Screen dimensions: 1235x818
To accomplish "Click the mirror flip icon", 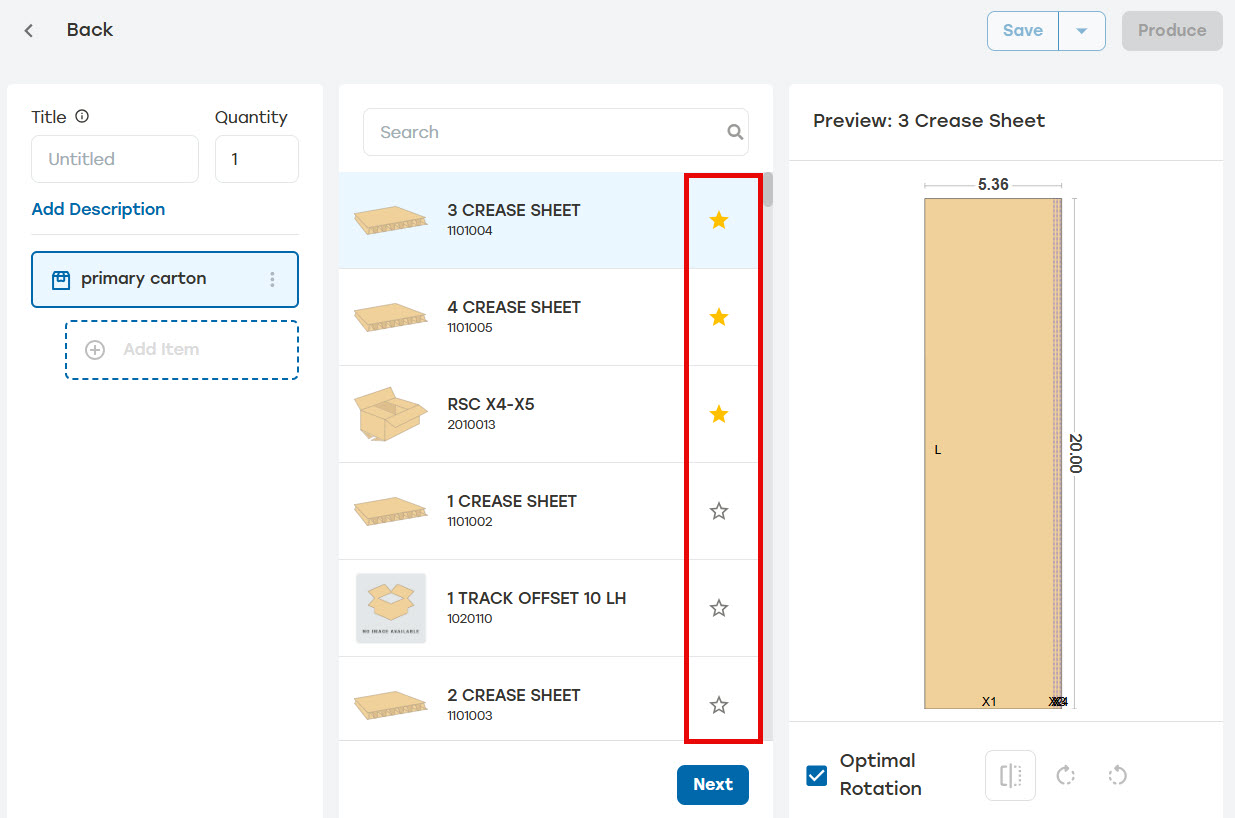I will [x=1010, y=776].
